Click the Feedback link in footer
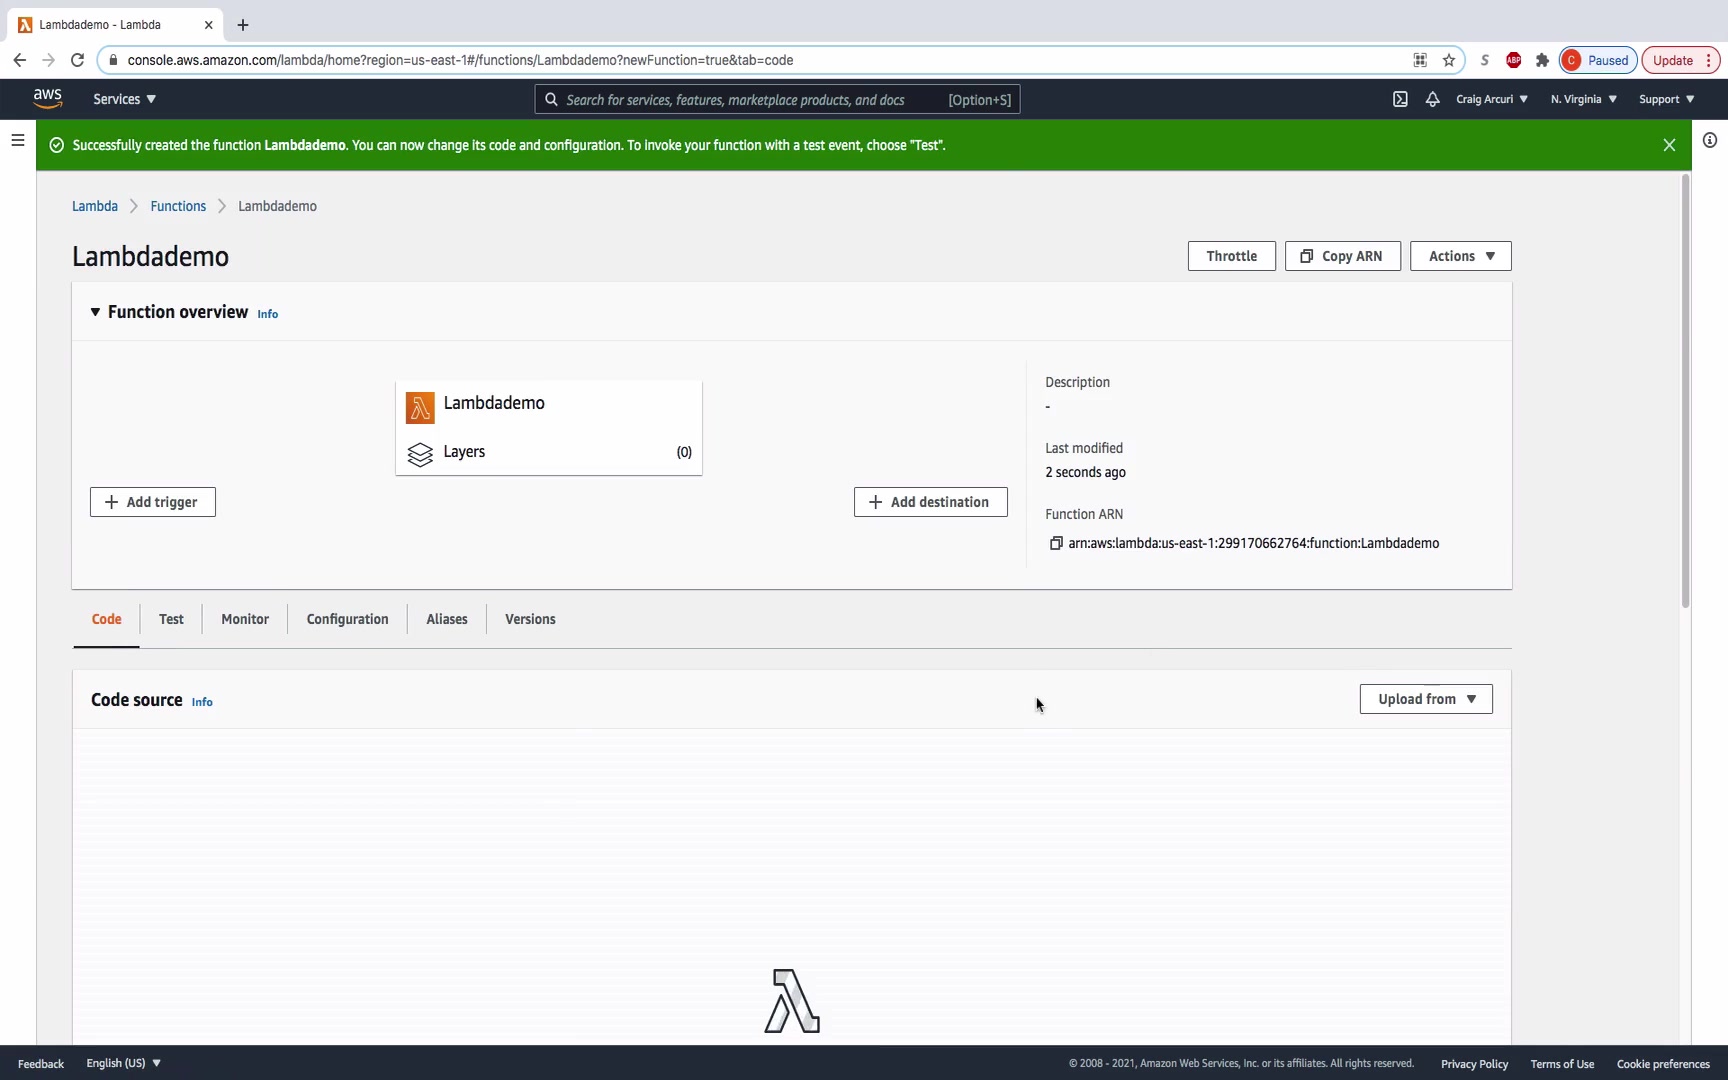 click(41, 1064)
